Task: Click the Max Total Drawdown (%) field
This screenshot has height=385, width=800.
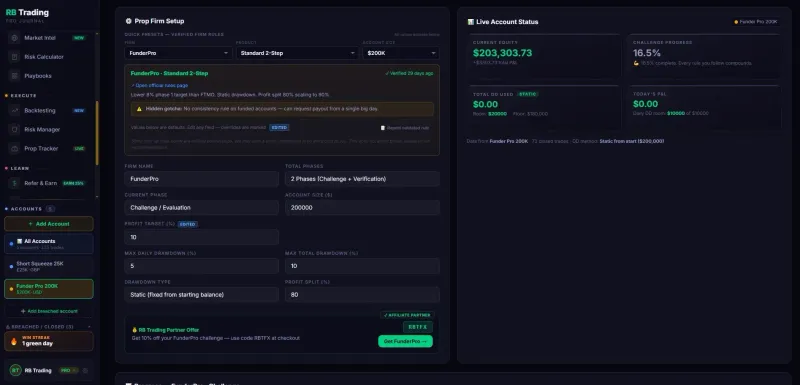Action: 362,266
